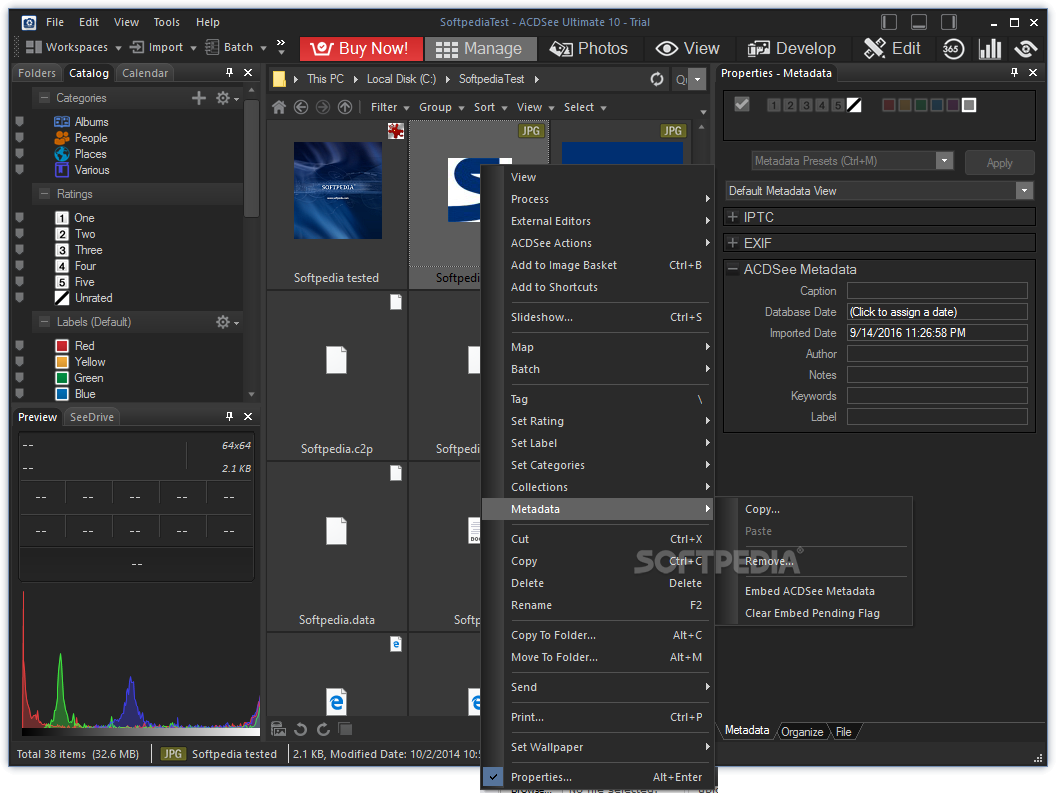This screenshot has width=1056, height=793.
Task: Add a new category with plus icon
Action: coord(199,98)
